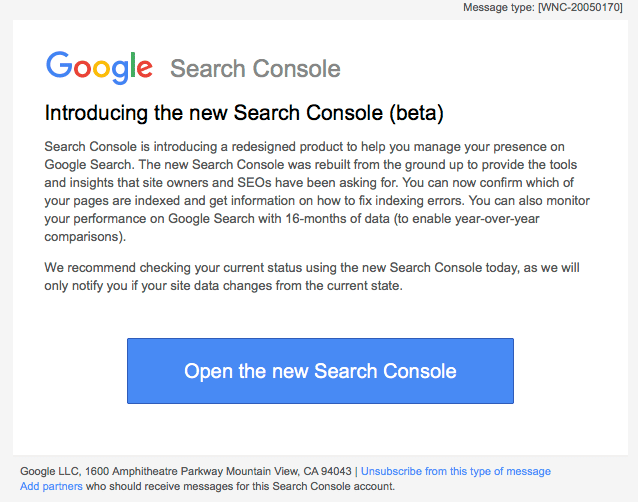Click the first paragraph about redesigned product
Screen dimensions: 638x502
317,191
